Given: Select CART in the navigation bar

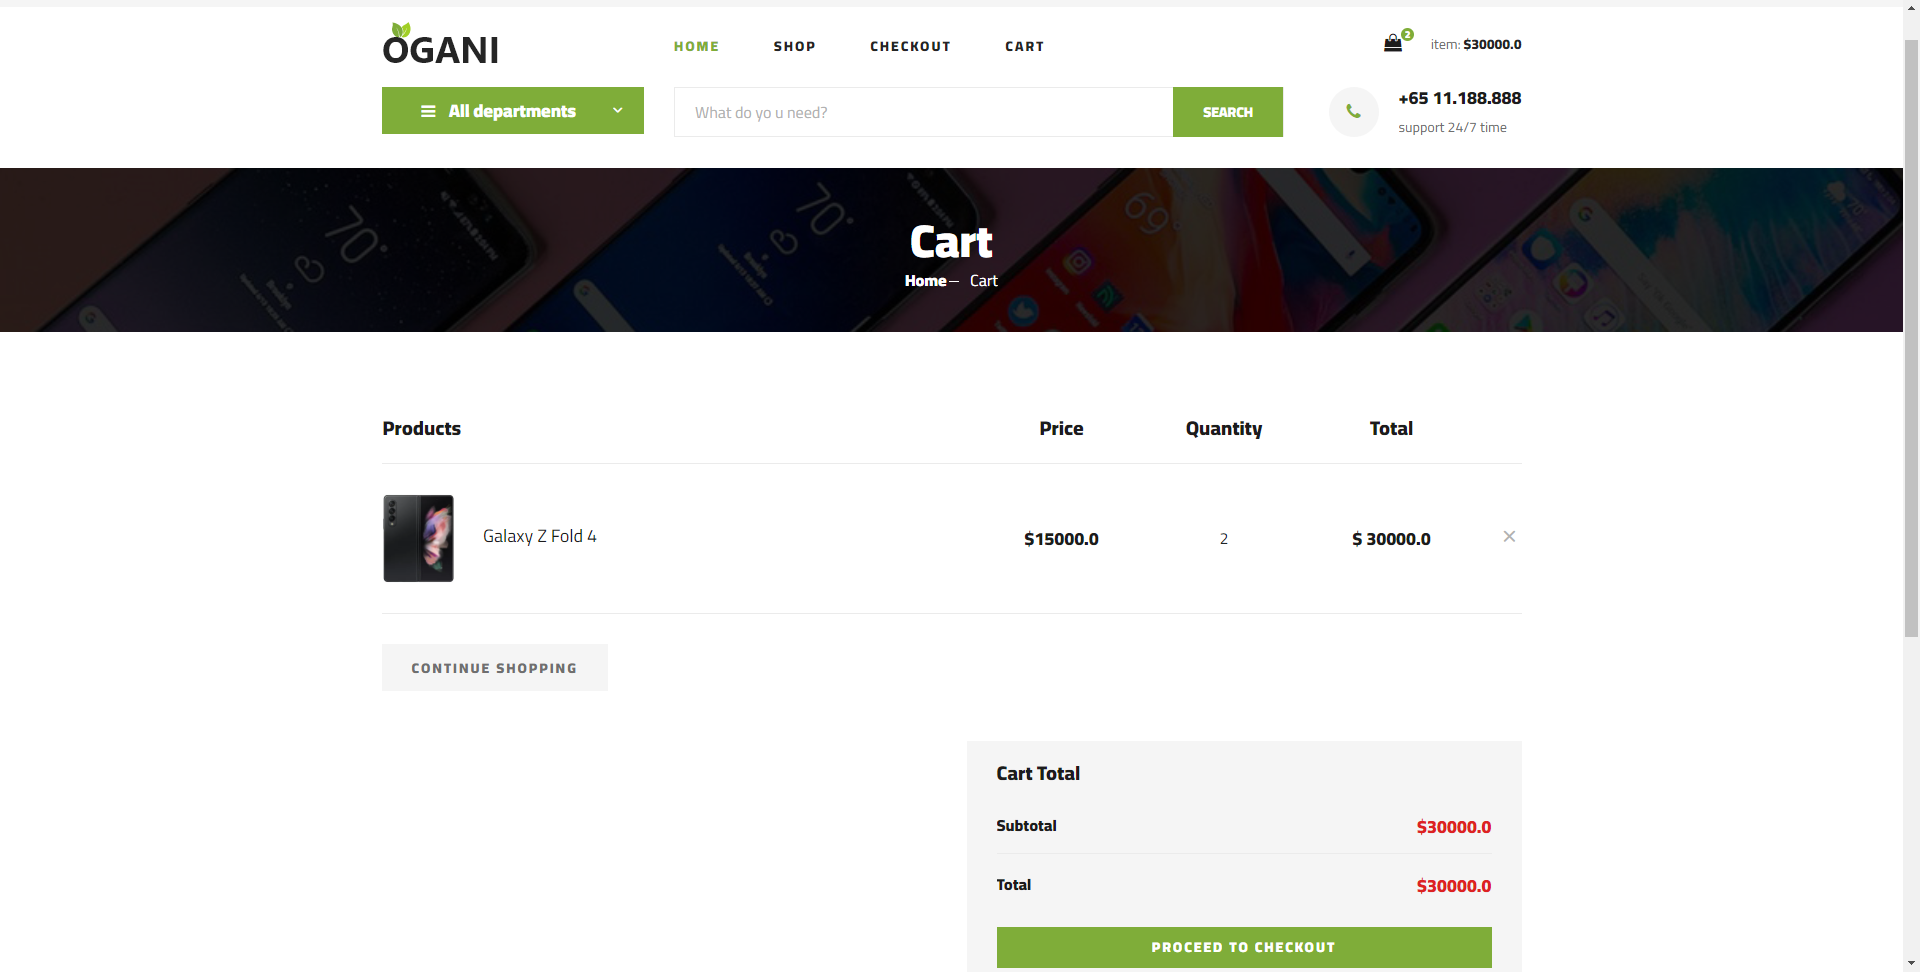Looking at the screenshot, I should coord(1024,46).
